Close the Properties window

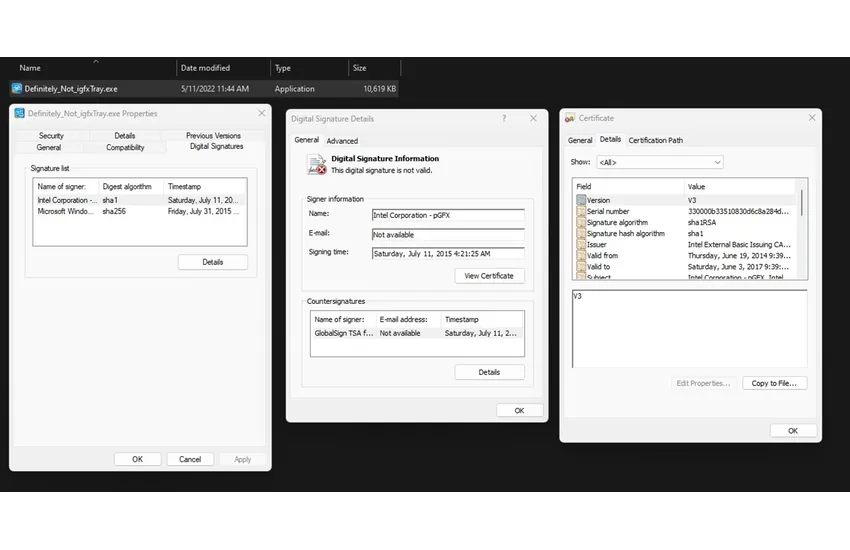click(262, 113)
